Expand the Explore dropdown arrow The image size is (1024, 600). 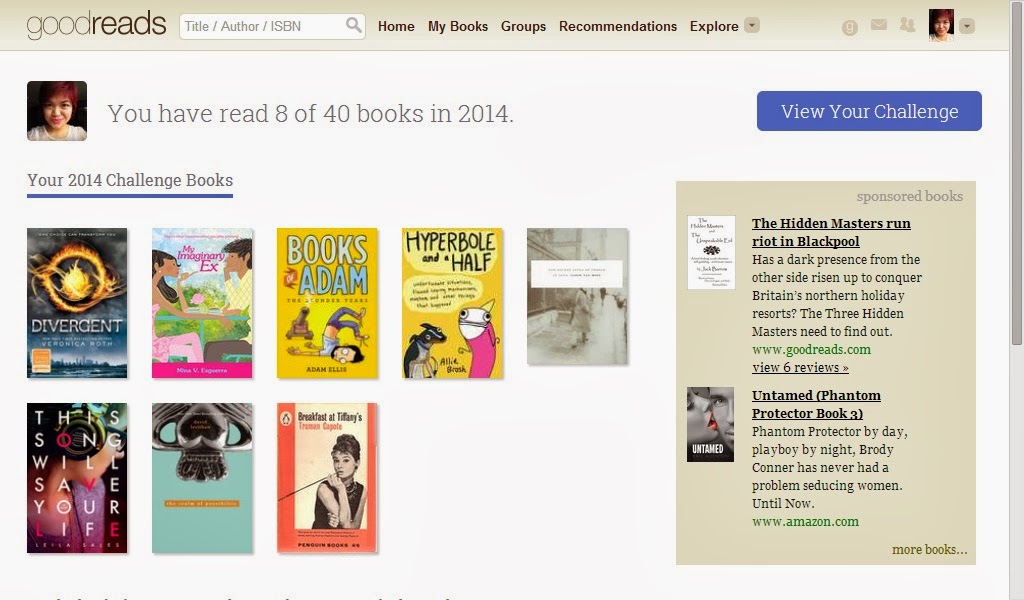click(752, 25)
